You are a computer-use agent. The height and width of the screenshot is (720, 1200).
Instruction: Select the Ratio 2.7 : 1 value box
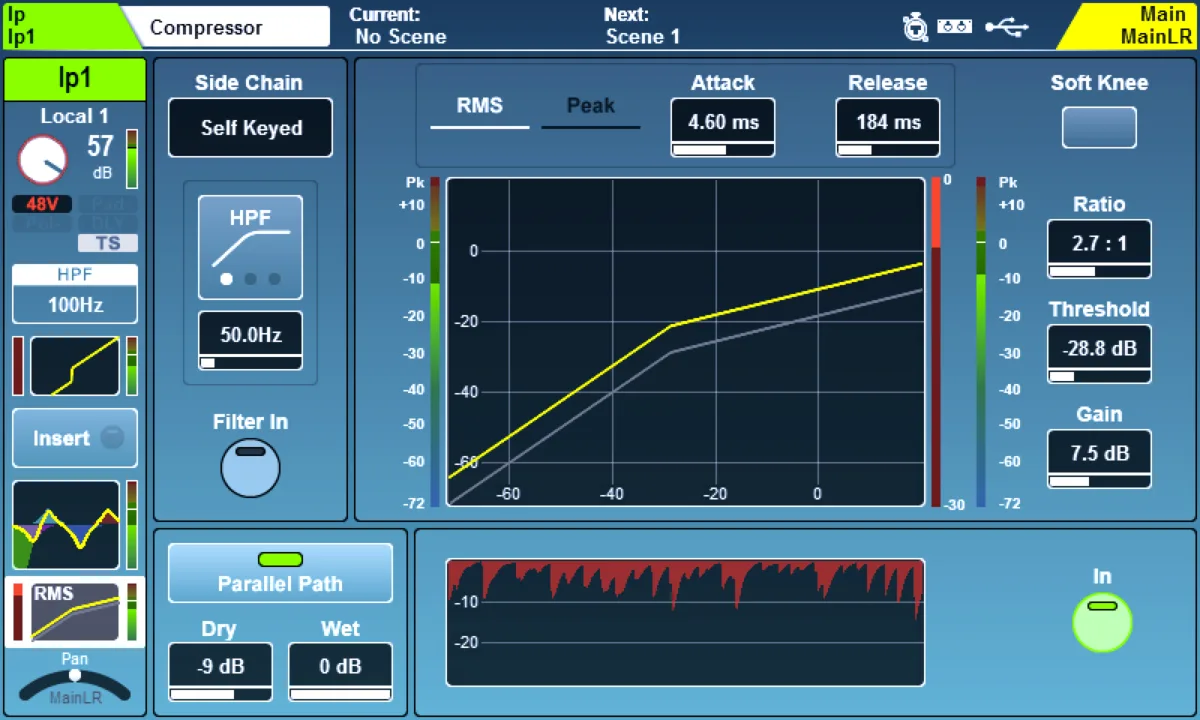(x=1099, y=249)
